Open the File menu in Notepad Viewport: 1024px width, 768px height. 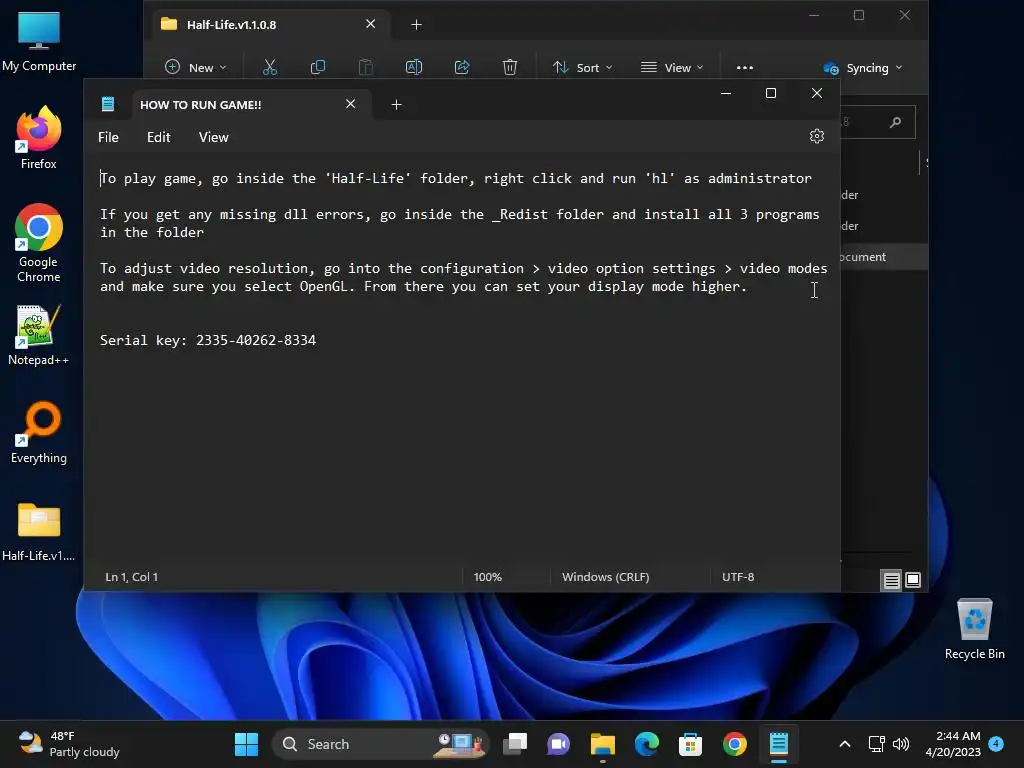coord(108,137)
